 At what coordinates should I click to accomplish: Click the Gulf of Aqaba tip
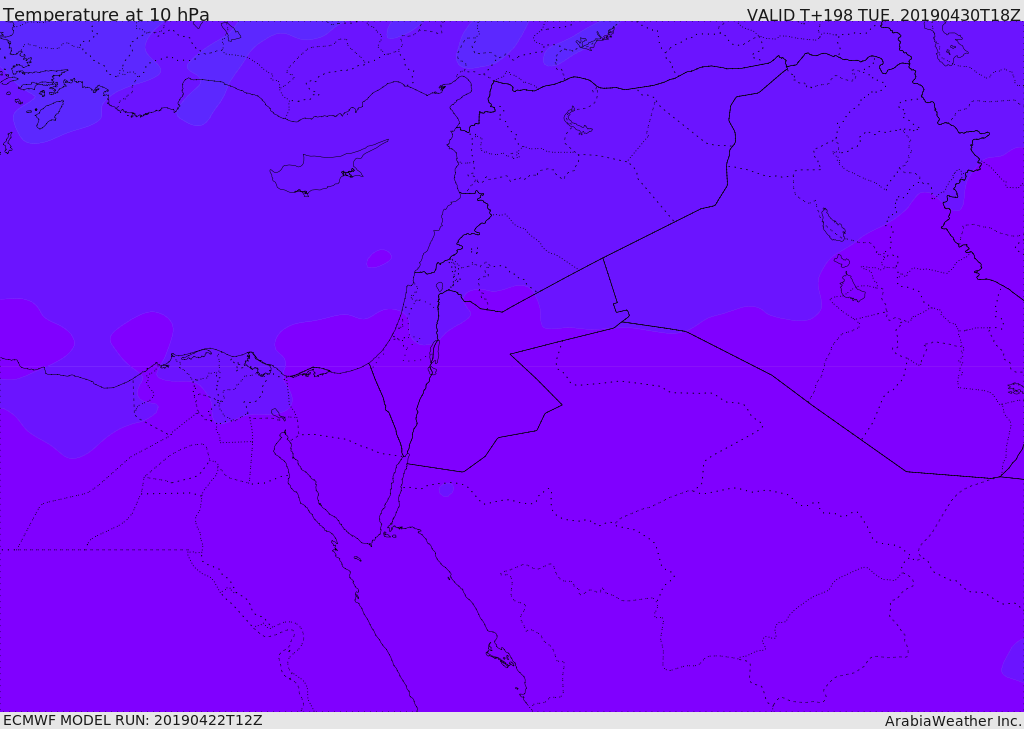(404, 457)
